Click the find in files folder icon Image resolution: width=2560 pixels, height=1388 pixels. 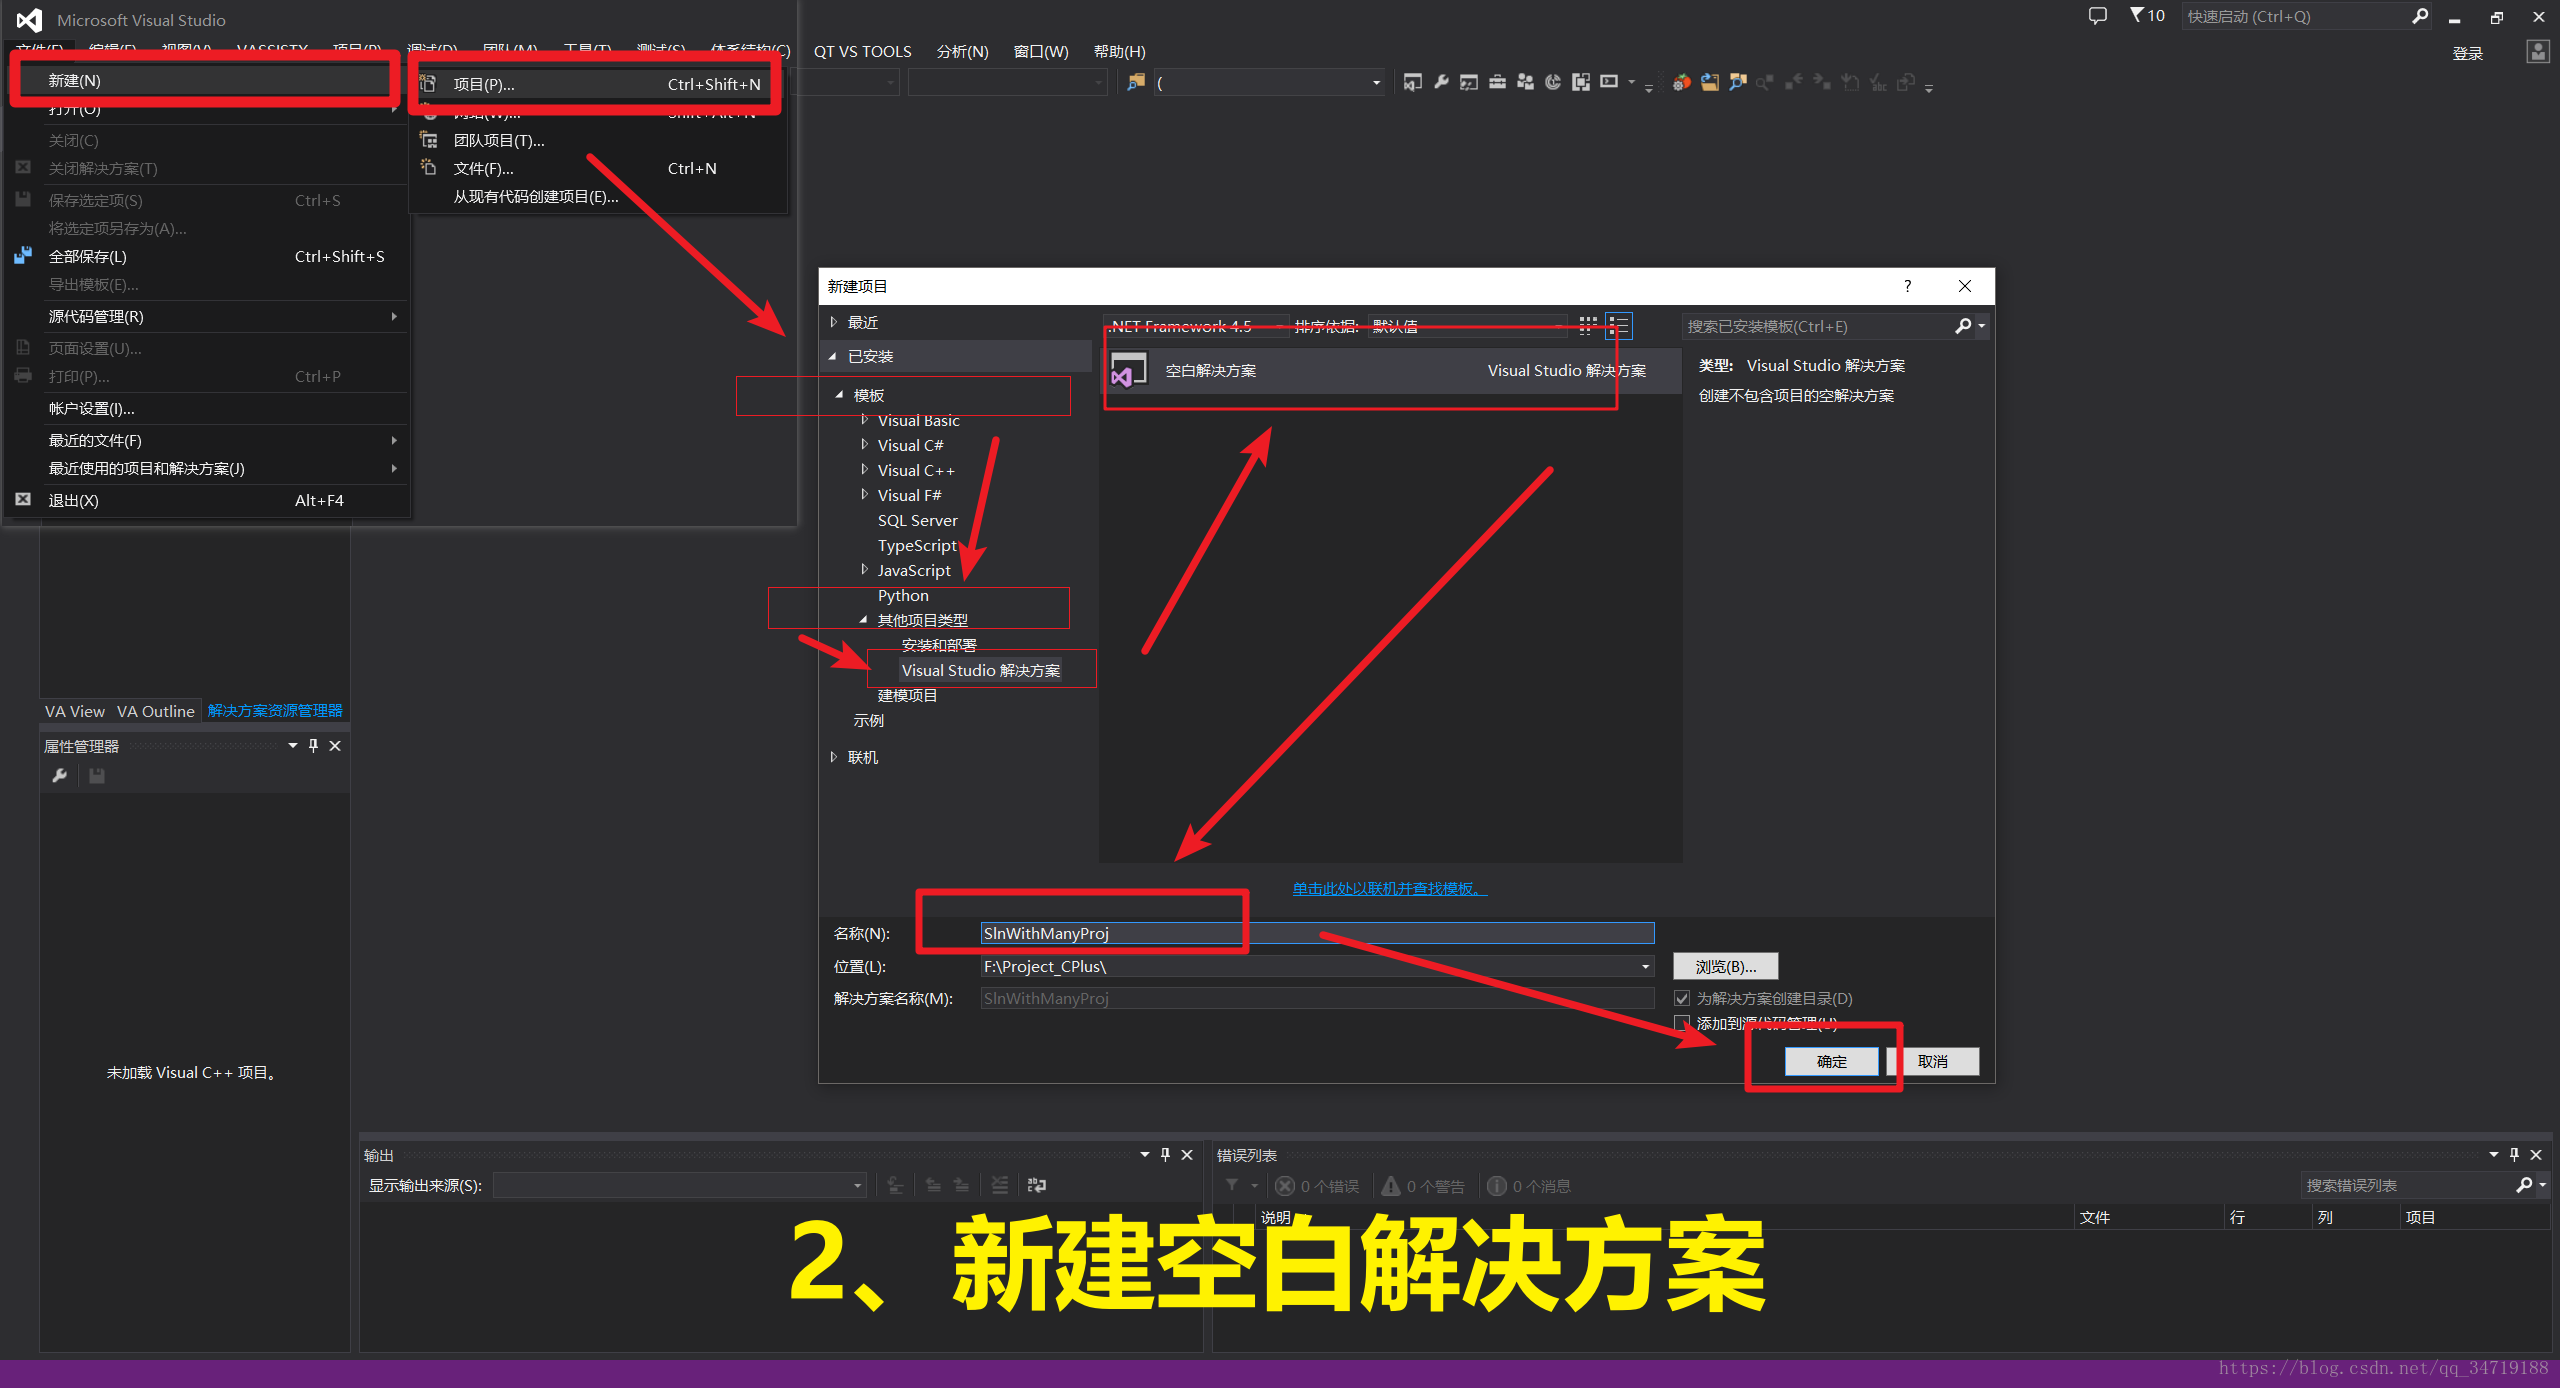pos(1136,82)
